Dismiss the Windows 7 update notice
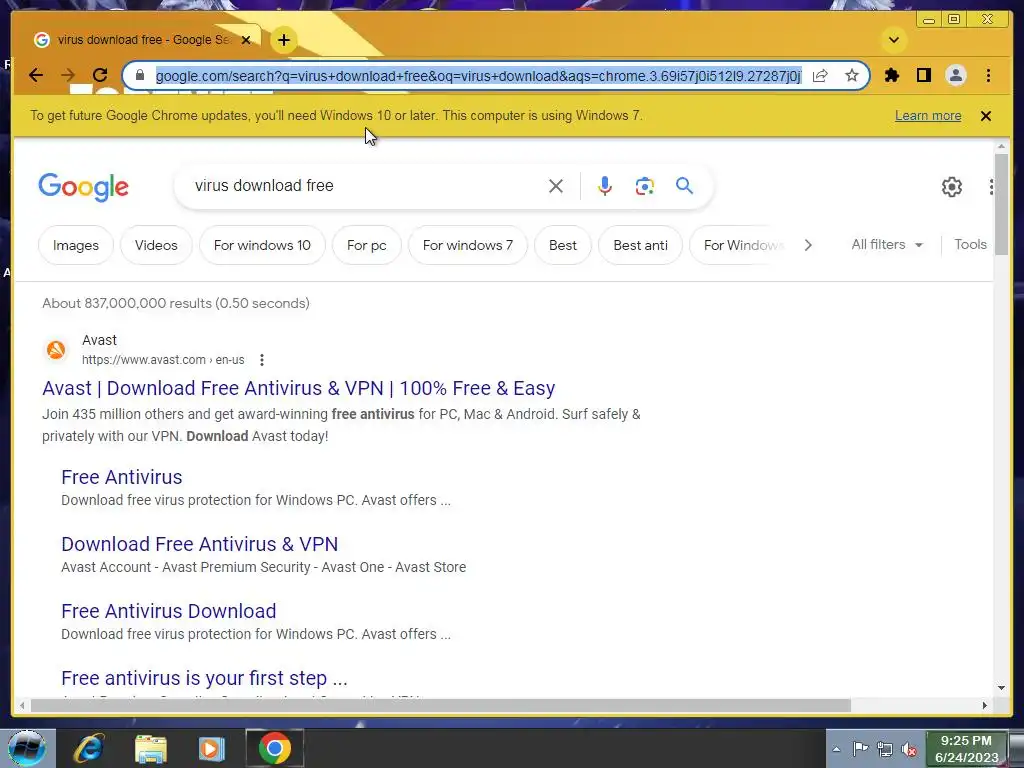Viewport: 1024px width, 768px height. pos(986,116)
